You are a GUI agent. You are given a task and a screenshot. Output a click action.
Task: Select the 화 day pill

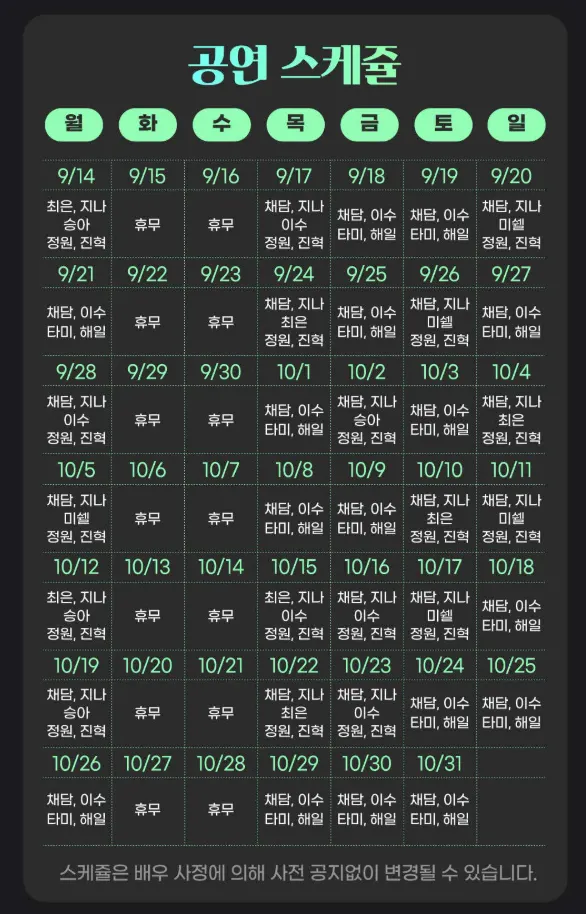[148, 124]
